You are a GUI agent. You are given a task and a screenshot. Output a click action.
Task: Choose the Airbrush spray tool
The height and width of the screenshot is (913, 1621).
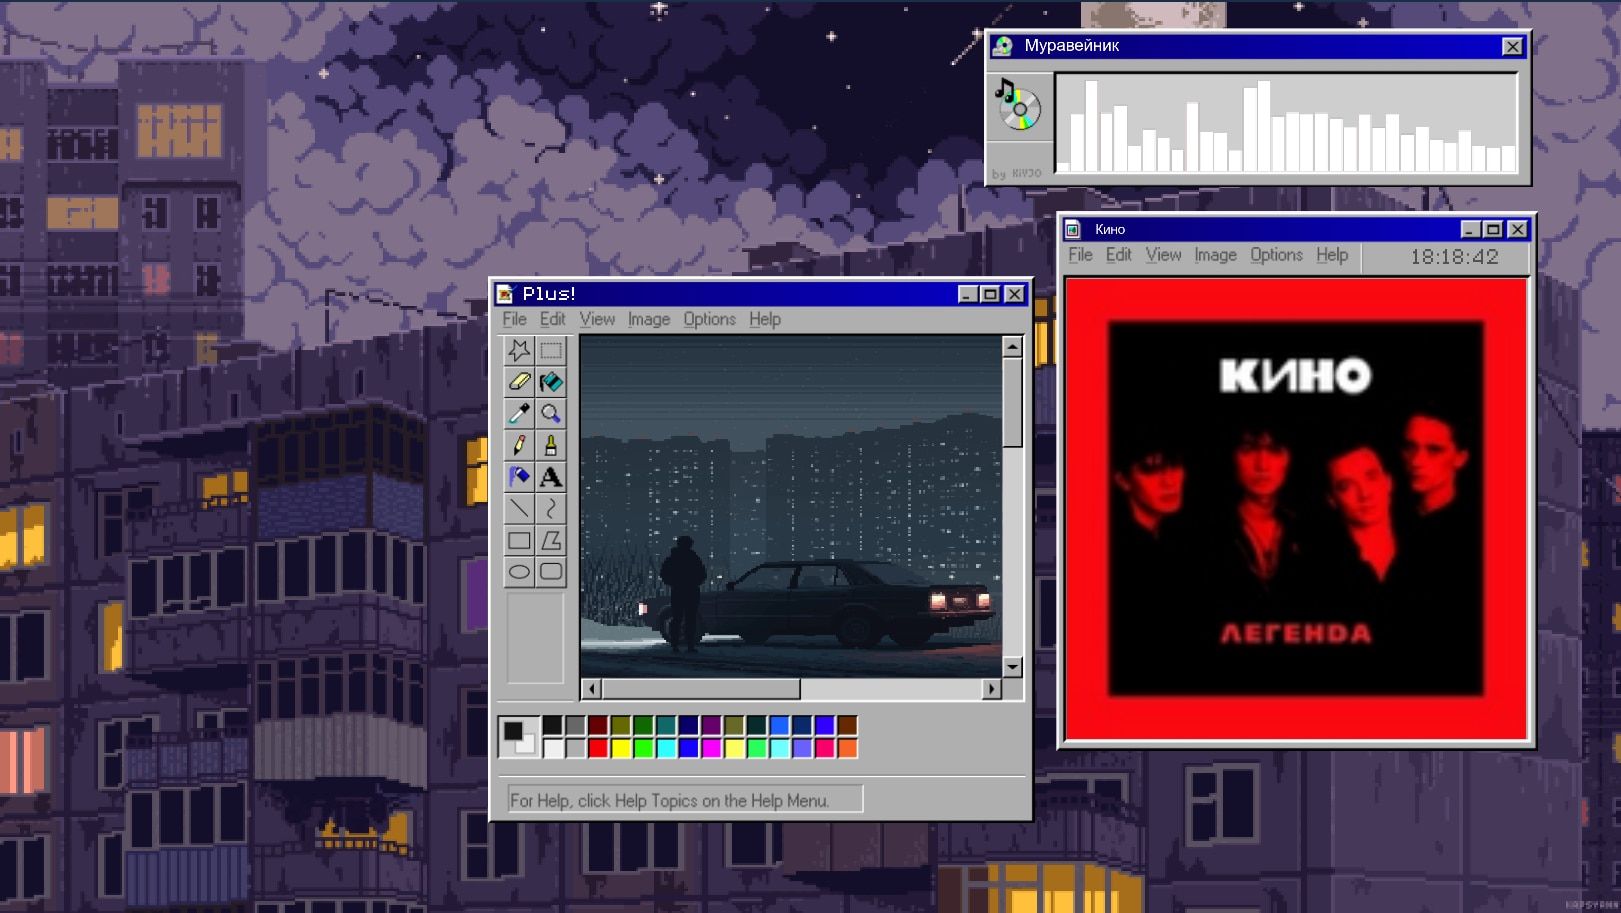tap(519, 477)
